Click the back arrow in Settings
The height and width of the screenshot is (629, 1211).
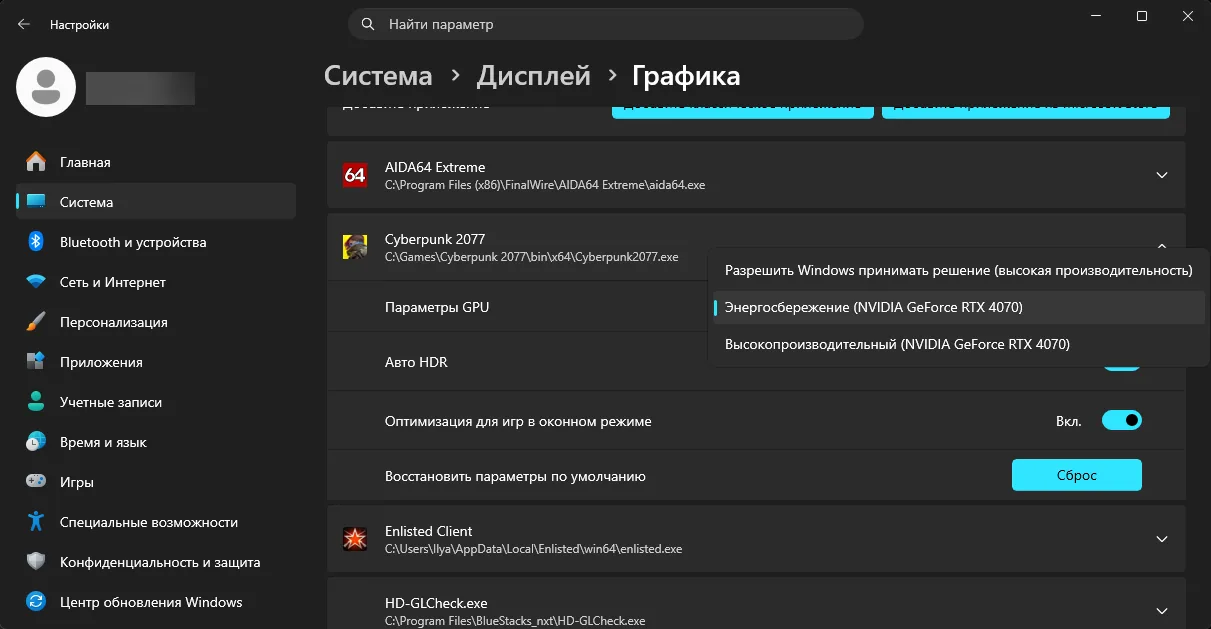24,24
